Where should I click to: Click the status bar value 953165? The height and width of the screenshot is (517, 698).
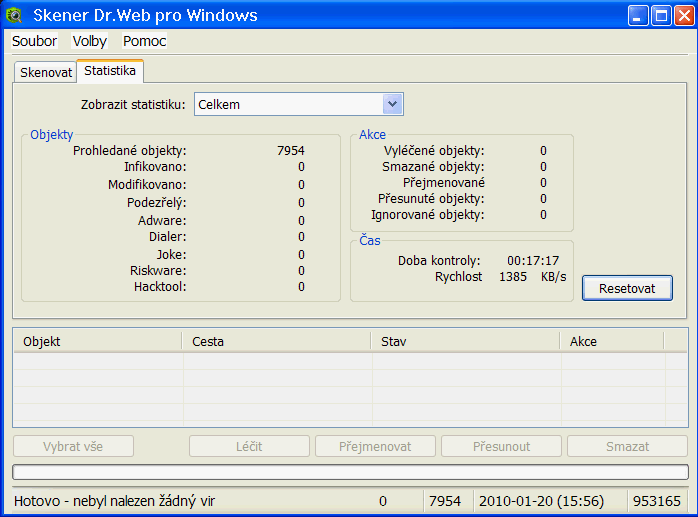pos(657,501)
